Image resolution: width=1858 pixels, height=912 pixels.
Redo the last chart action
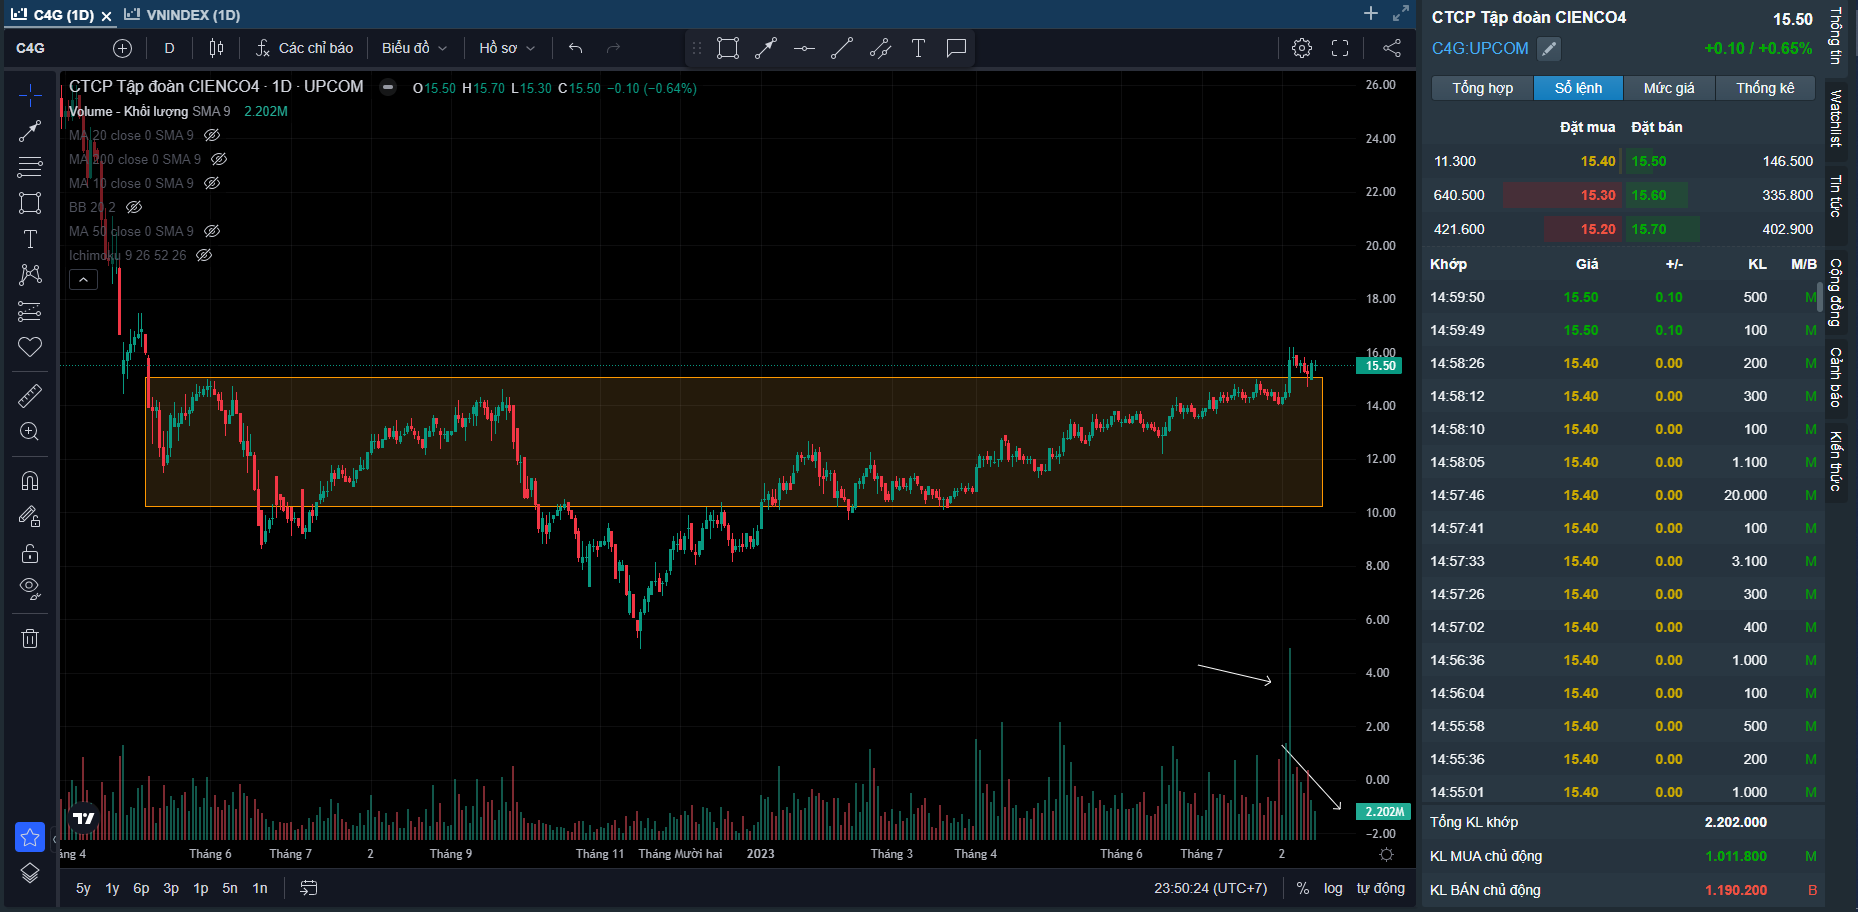point(613,48)
